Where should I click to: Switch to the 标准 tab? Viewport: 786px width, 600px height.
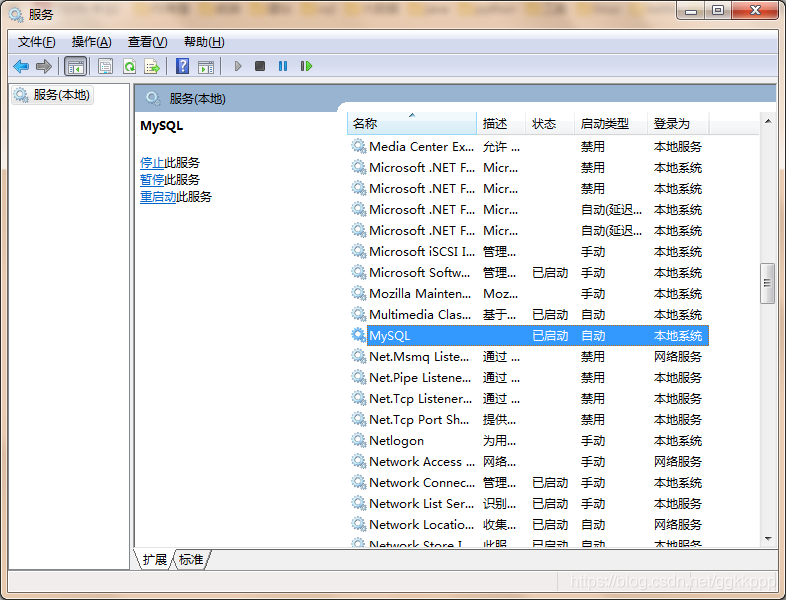[191, 559]
